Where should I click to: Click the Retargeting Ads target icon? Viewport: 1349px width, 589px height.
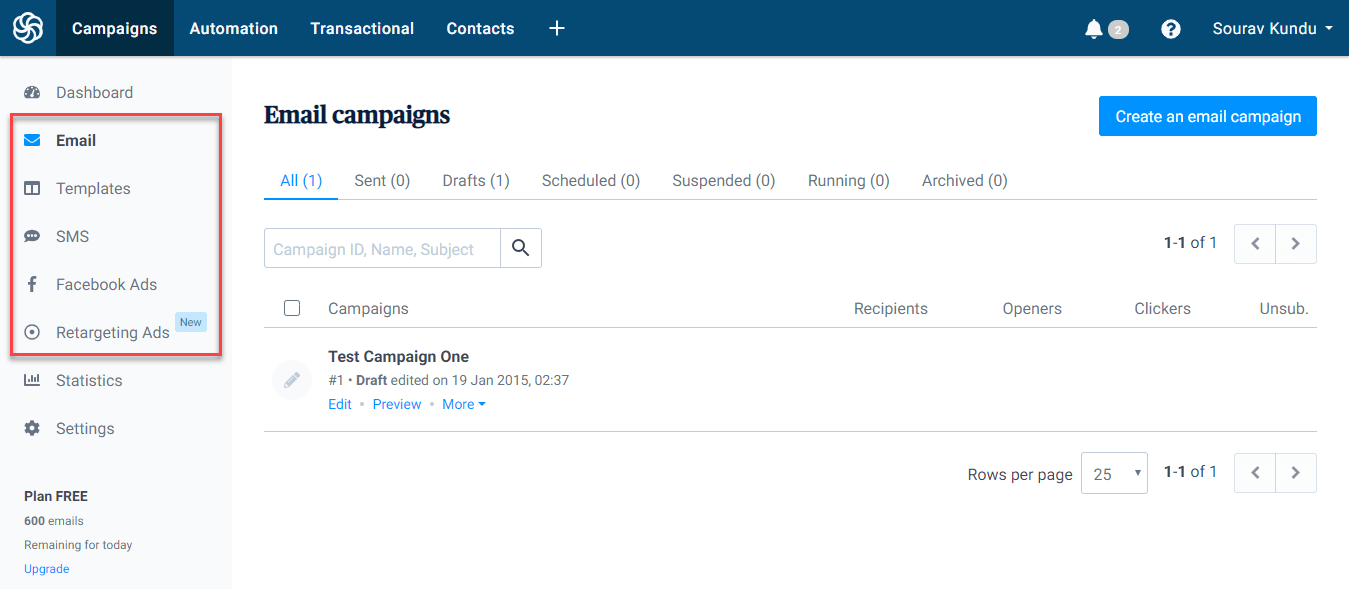pos(32,332)
